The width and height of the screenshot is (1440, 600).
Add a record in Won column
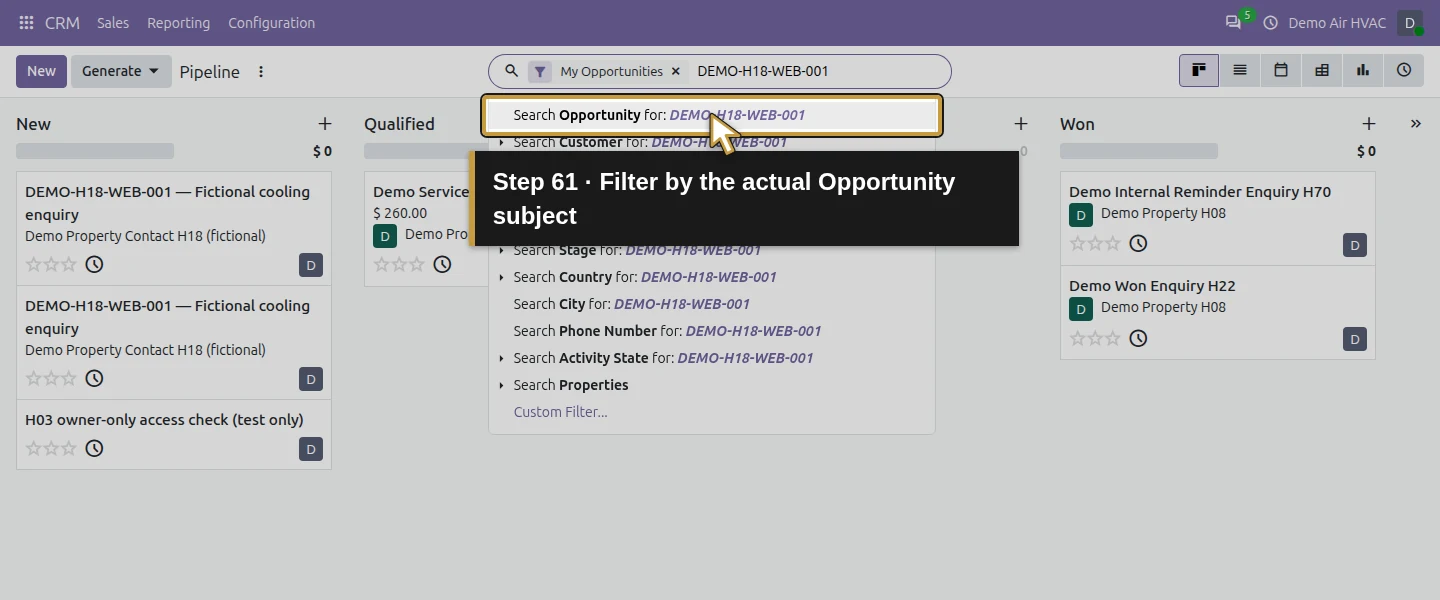pos(1368,124)
